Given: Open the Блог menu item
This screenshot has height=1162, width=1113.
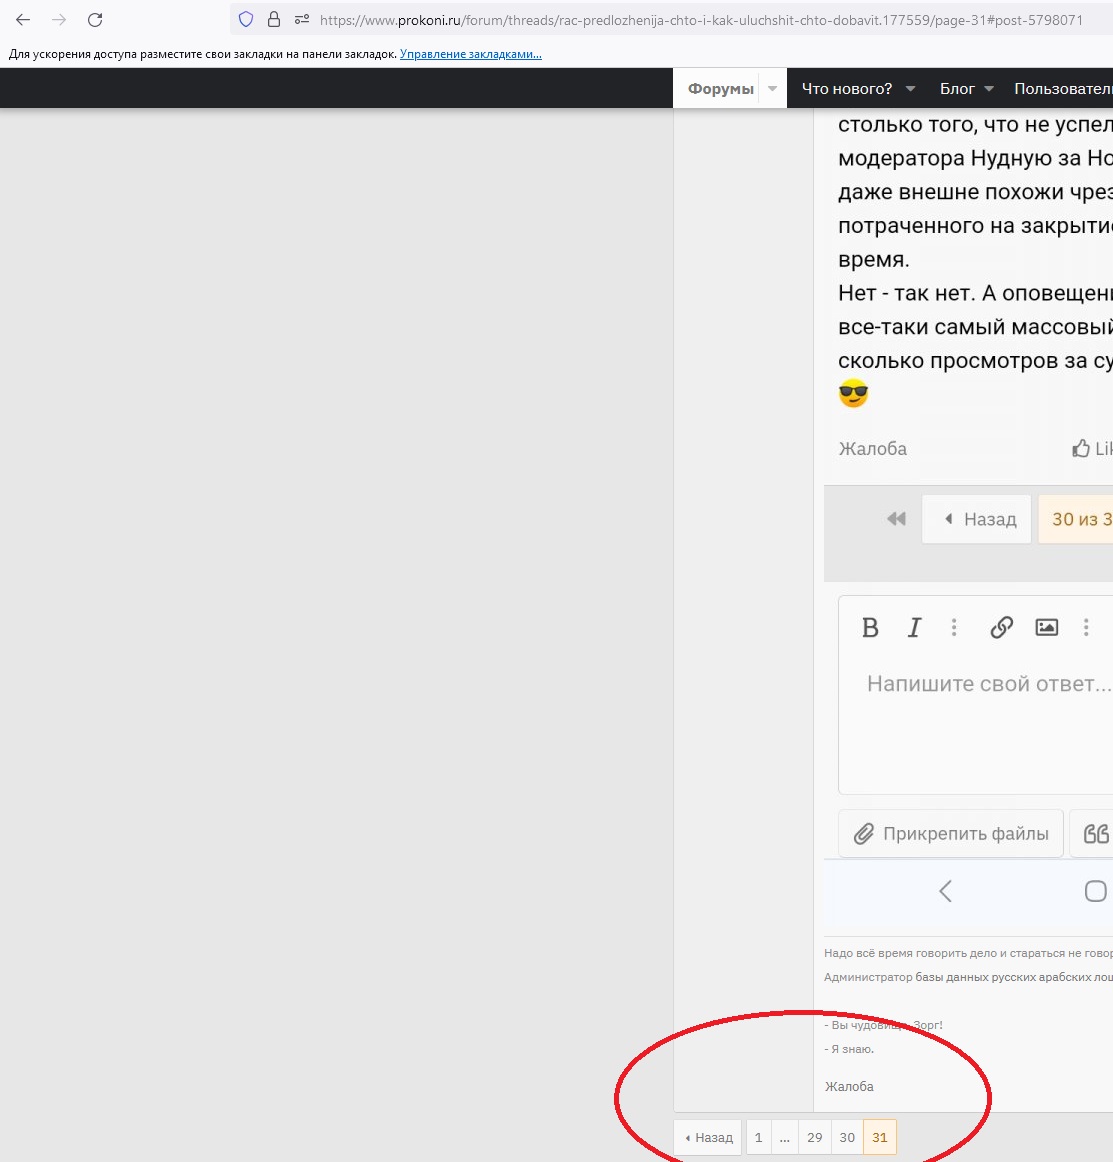Looking at the screenshot, I should click(x=956, y=89).
